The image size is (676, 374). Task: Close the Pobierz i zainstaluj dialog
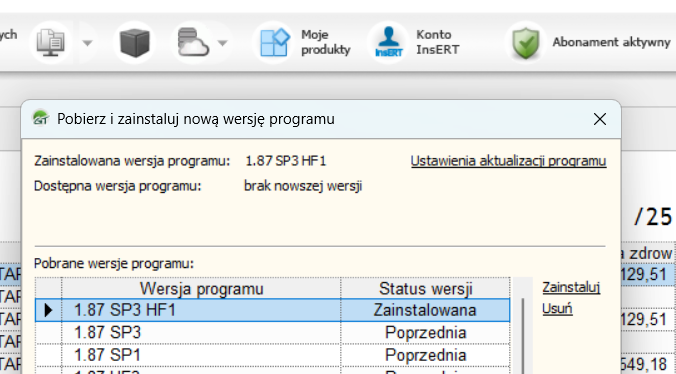[x=600, y=119]
